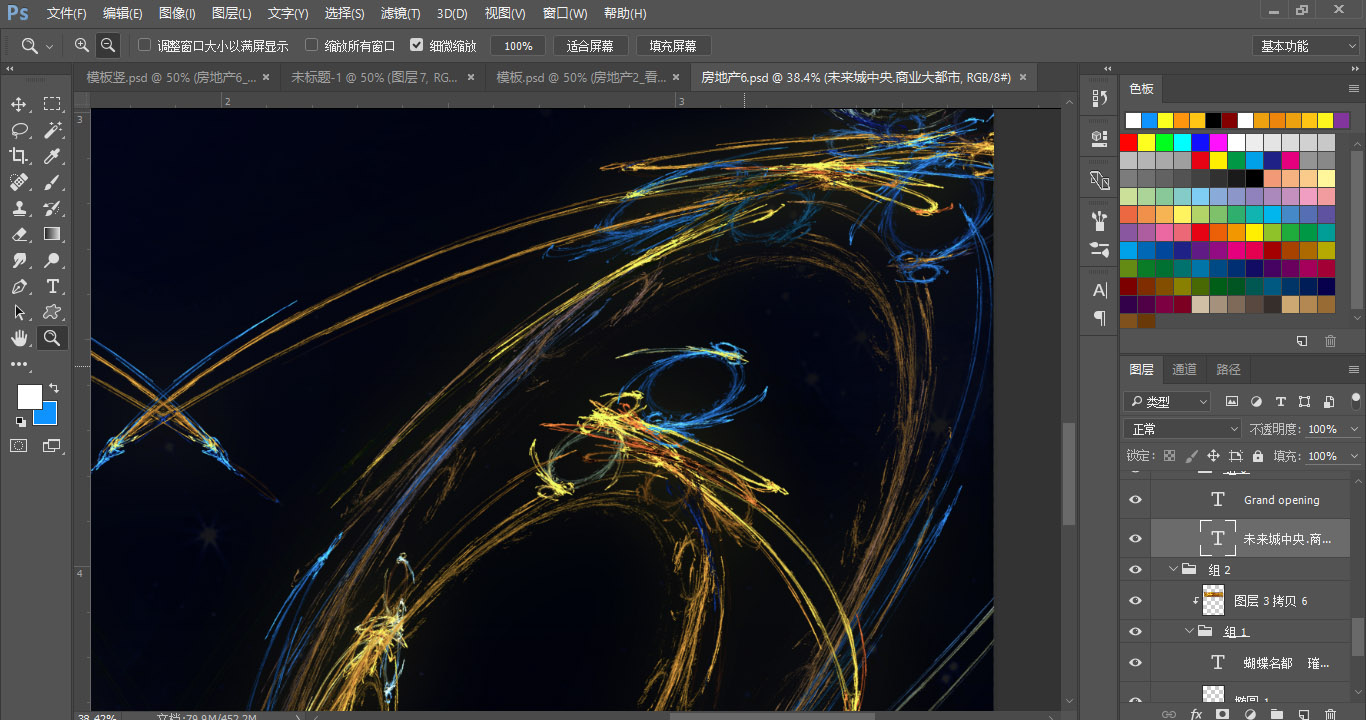The height and width of the screenshot is (720, 1366).
Task: Select the Path Selection arrow tool
Action: 19,312
